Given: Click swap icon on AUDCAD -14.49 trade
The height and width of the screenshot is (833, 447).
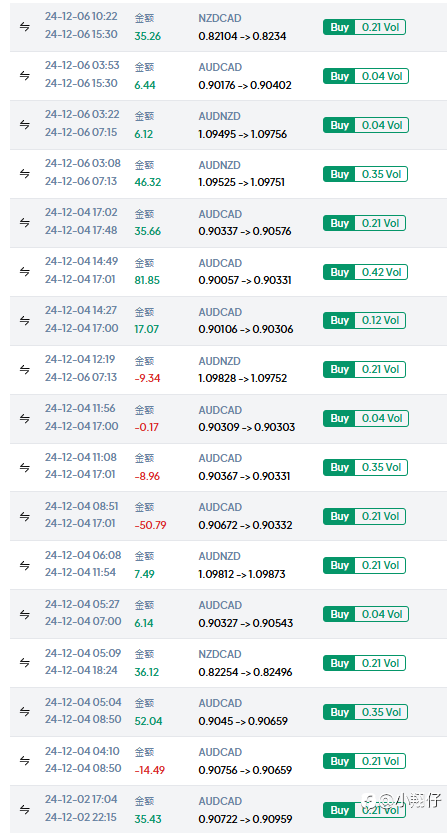Looking at the screenshot, I should click(x=24, y=761).
